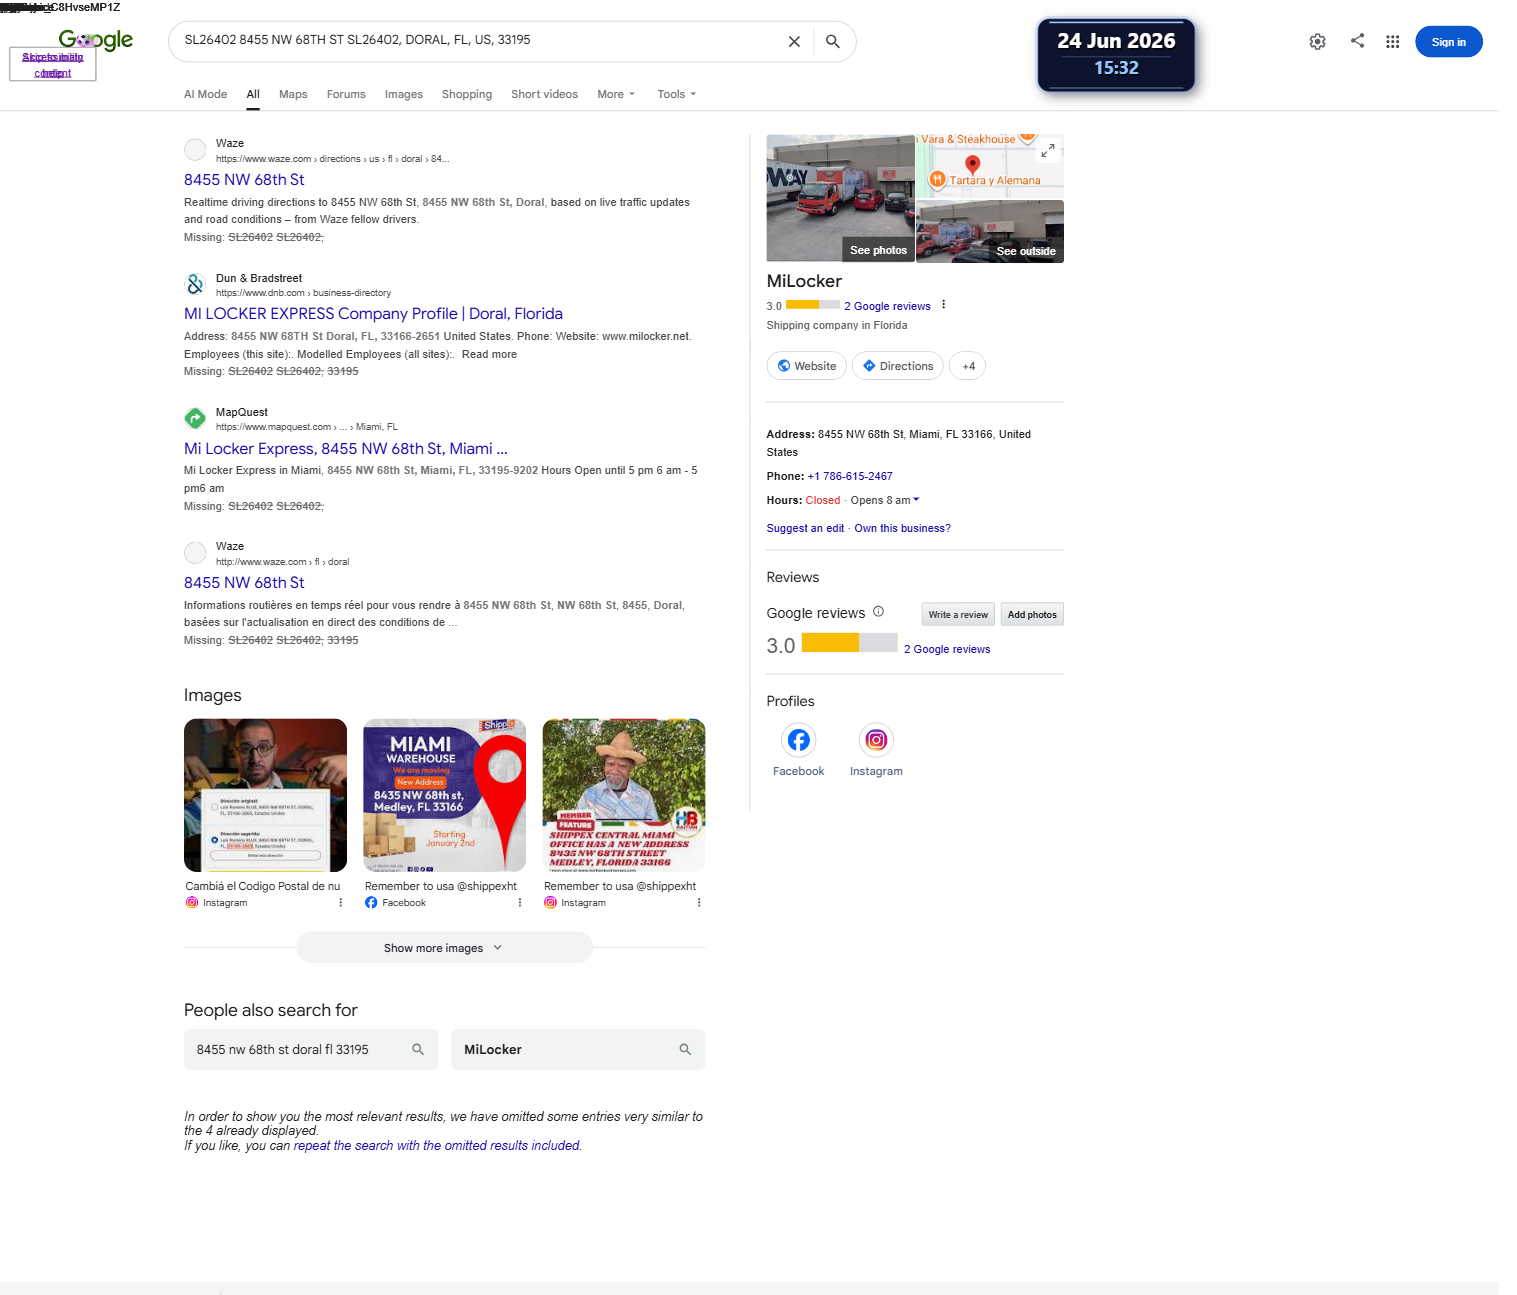Click Own this business link
Screen dimensions: 1517x1295
[902, 528]
